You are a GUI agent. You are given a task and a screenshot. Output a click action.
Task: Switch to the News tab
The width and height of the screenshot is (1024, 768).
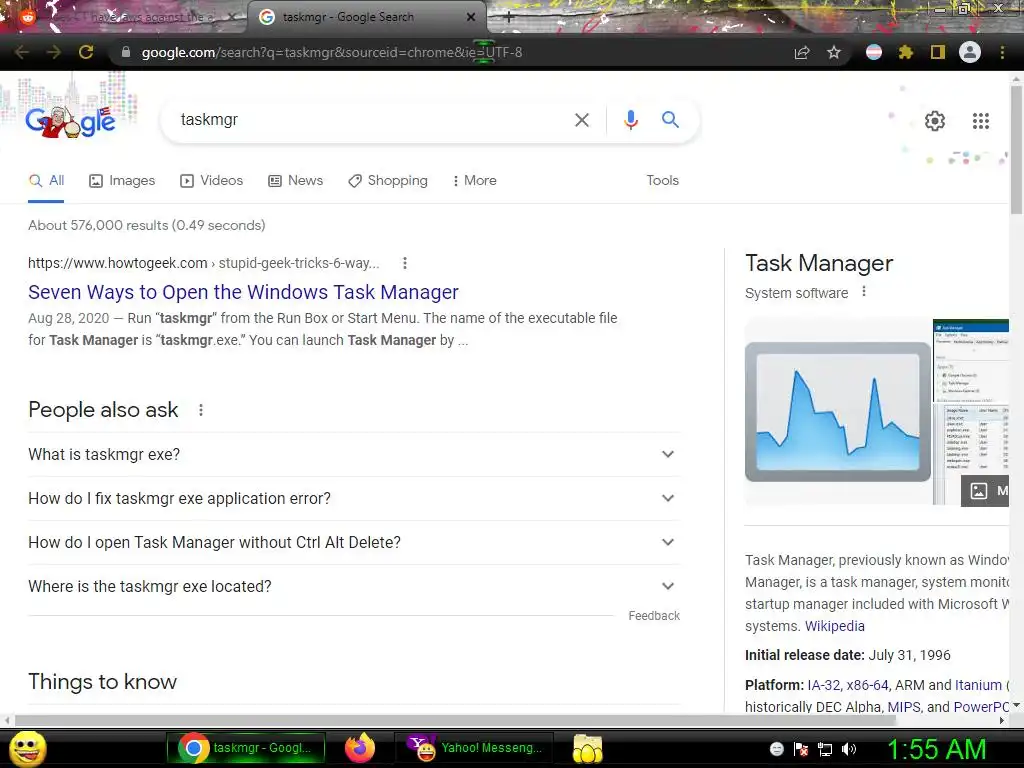(x=296, y=180)
